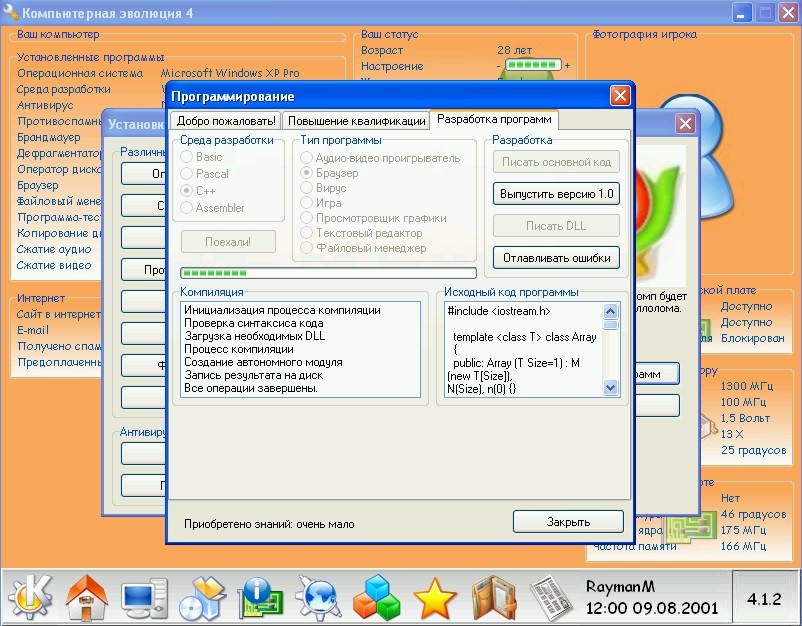Choose Игра program type
This screenshot has height=626, width=802.
tap(306, 203)
